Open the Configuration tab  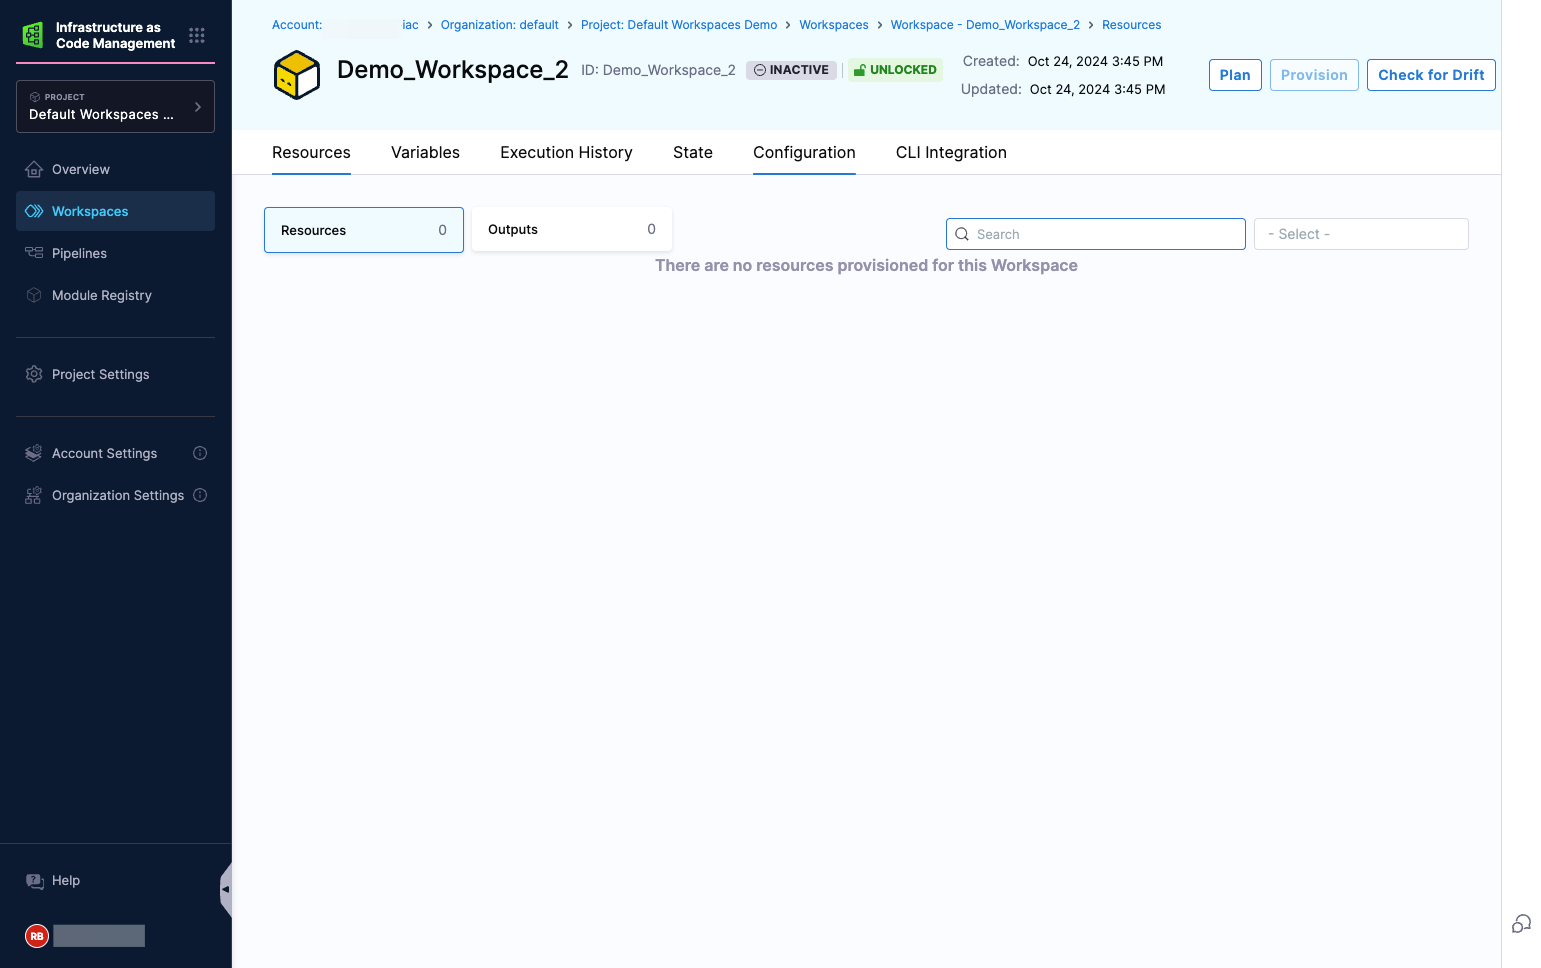coord(804,152)
